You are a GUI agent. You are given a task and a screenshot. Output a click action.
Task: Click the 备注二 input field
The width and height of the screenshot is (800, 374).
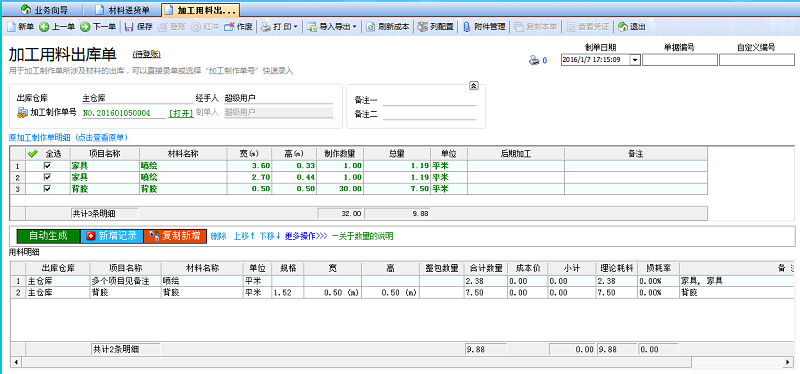pyautogui.click(x=430, y=114)
